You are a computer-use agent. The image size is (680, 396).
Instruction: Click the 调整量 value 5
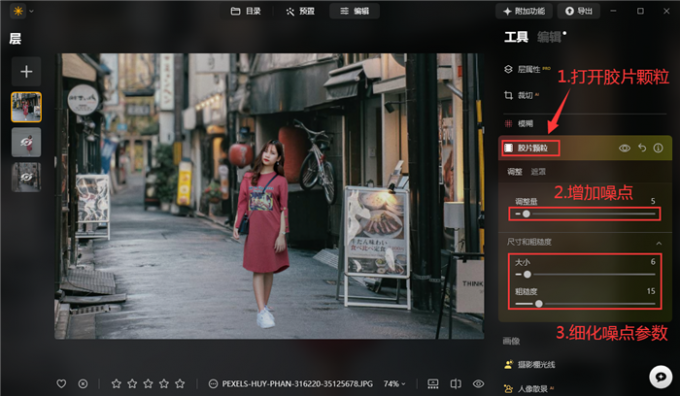(653, 201)
